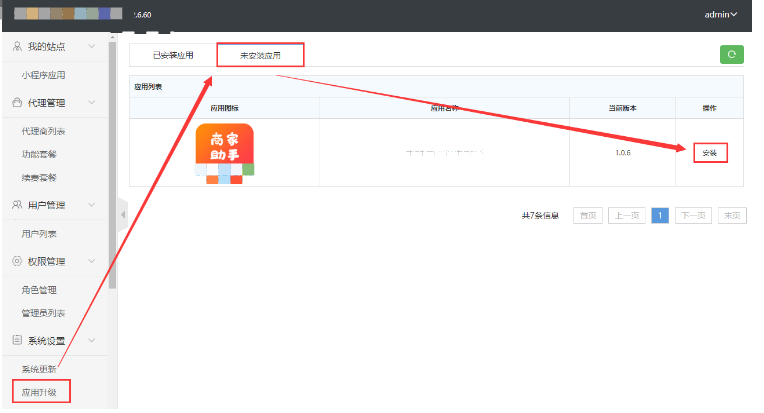
Task: Click the 我的站点 user icon in sidebar
Action: click(17, 46)
